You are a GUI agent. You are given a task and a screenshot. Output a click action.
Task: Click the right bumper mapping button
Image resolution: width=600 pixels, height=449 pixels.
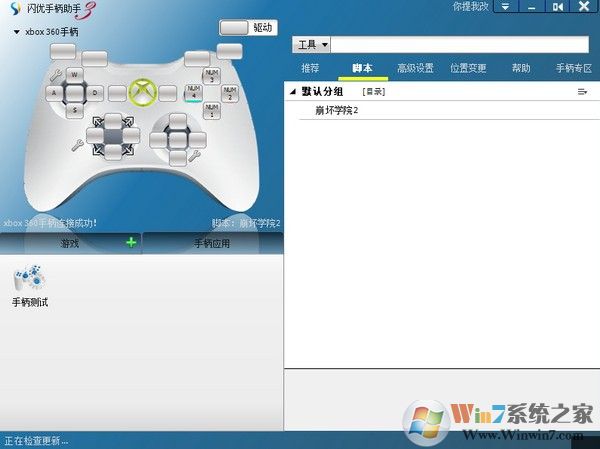click(197, 59)
